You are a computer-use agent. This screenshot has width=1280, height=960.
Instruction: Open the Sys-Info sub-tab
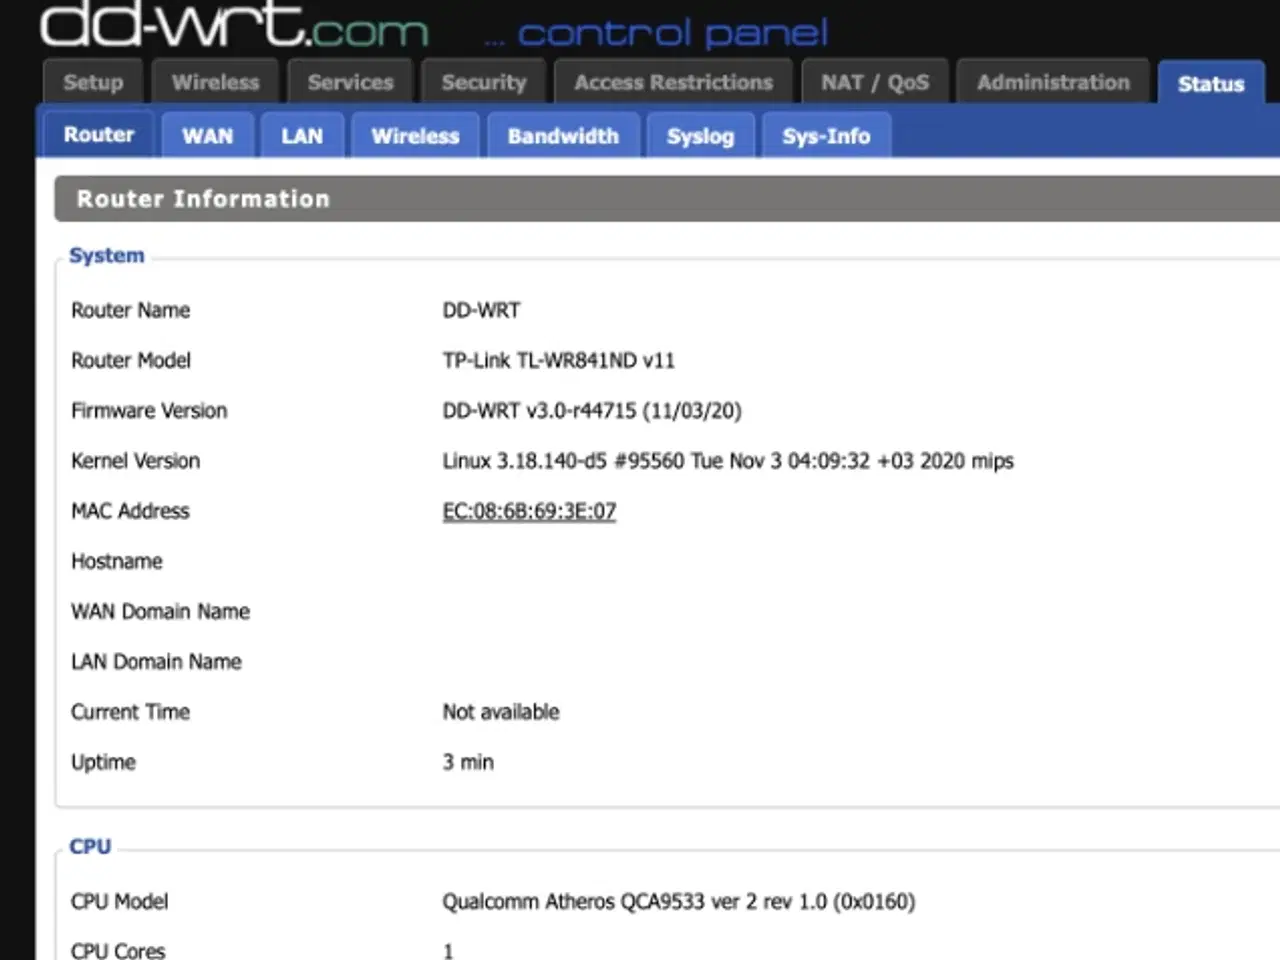(826, 136)
